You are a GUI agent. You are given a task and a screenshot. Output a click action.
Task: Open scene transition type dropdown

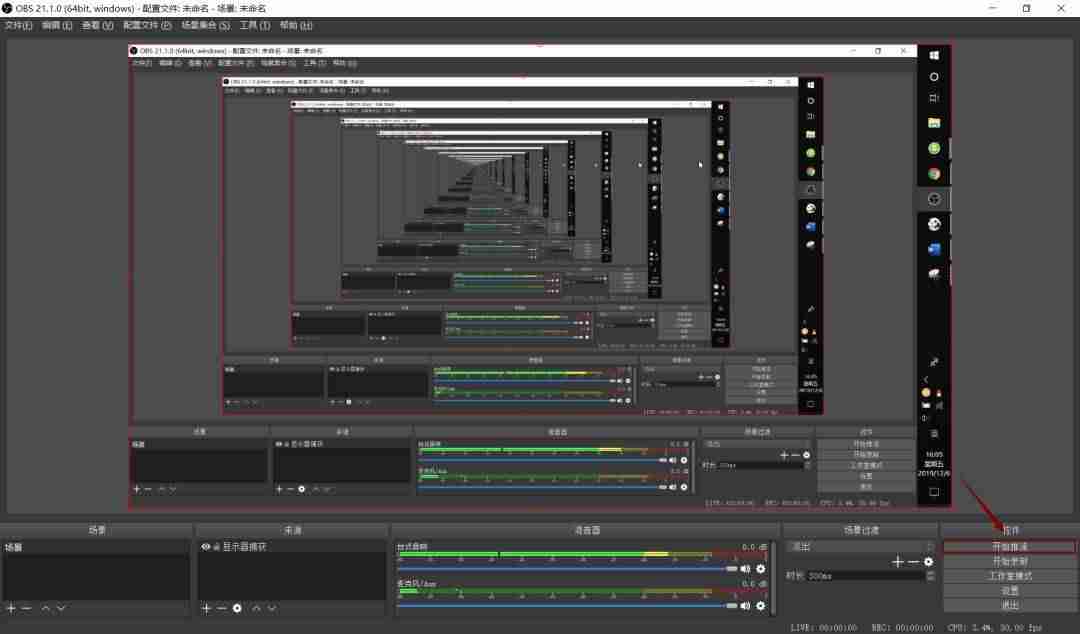(861, 546)
